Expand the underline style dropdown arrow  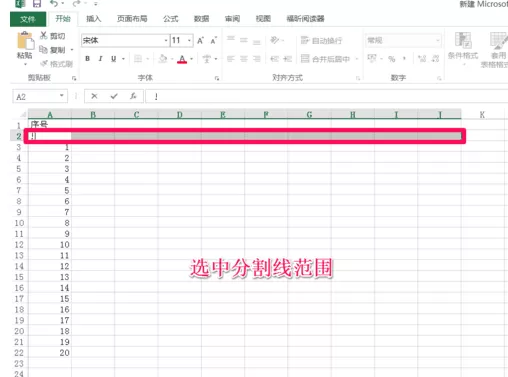click(123, 59)
